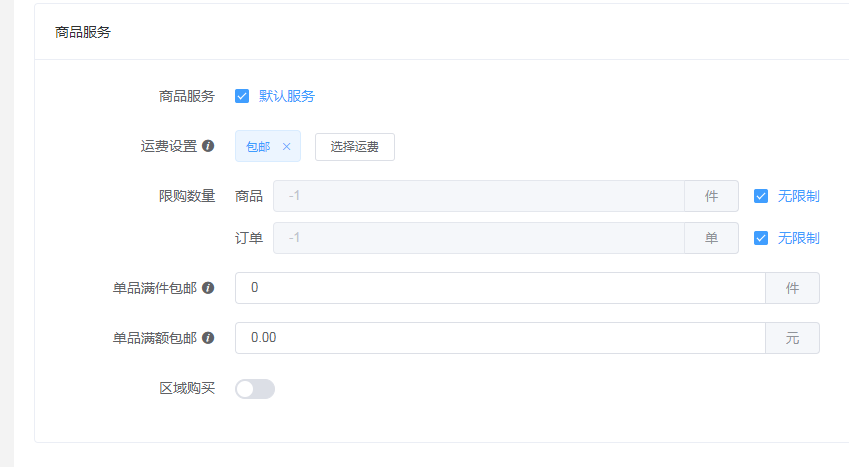Click the 选择运费 button

click(355, 147)
